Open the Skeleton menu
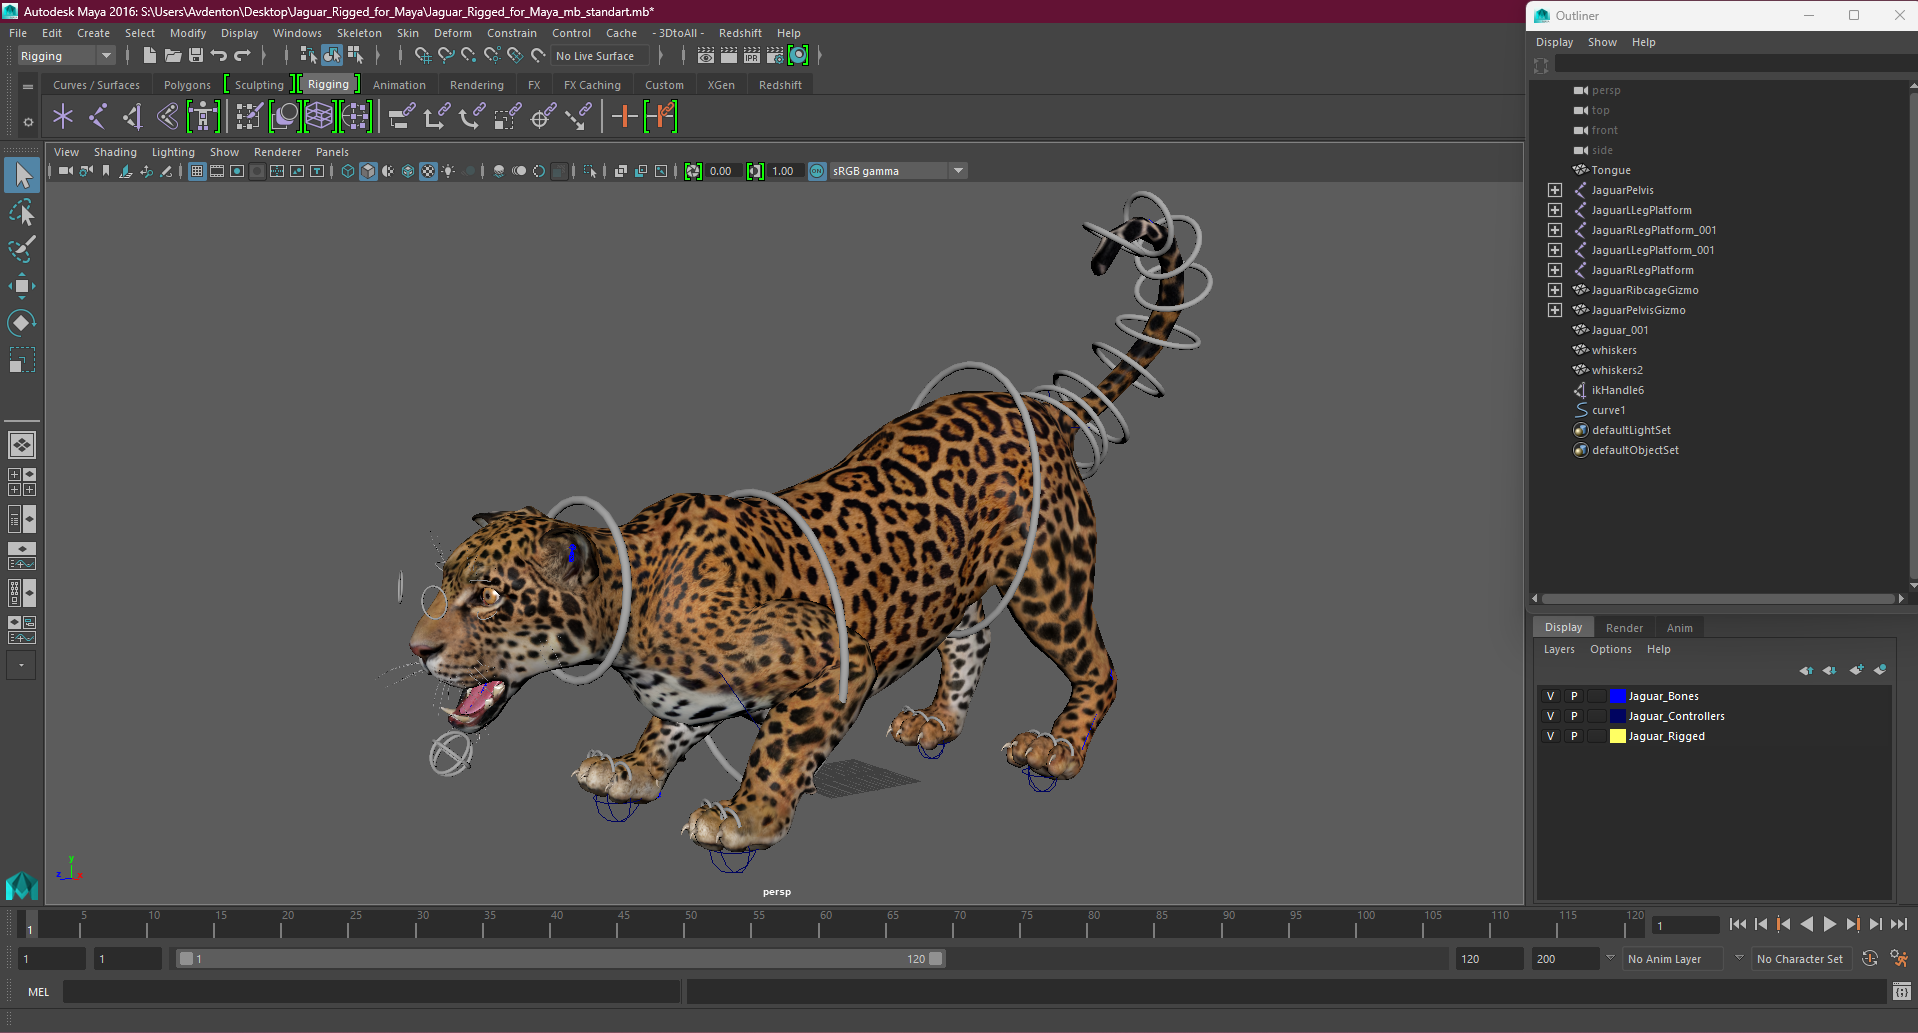Screen dimensions: 1918x1033 359,33
